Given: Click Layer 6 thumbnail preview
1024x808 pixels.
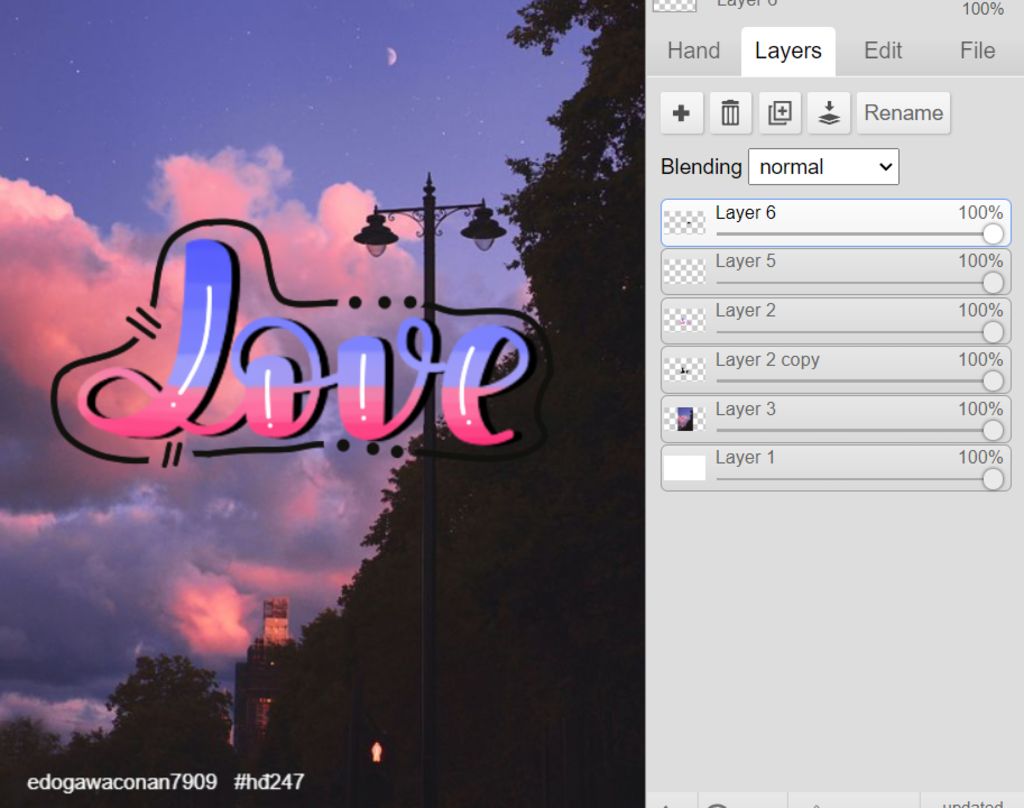Looking at the screenshot, I should pyautogui.click(x=684, y=223).
